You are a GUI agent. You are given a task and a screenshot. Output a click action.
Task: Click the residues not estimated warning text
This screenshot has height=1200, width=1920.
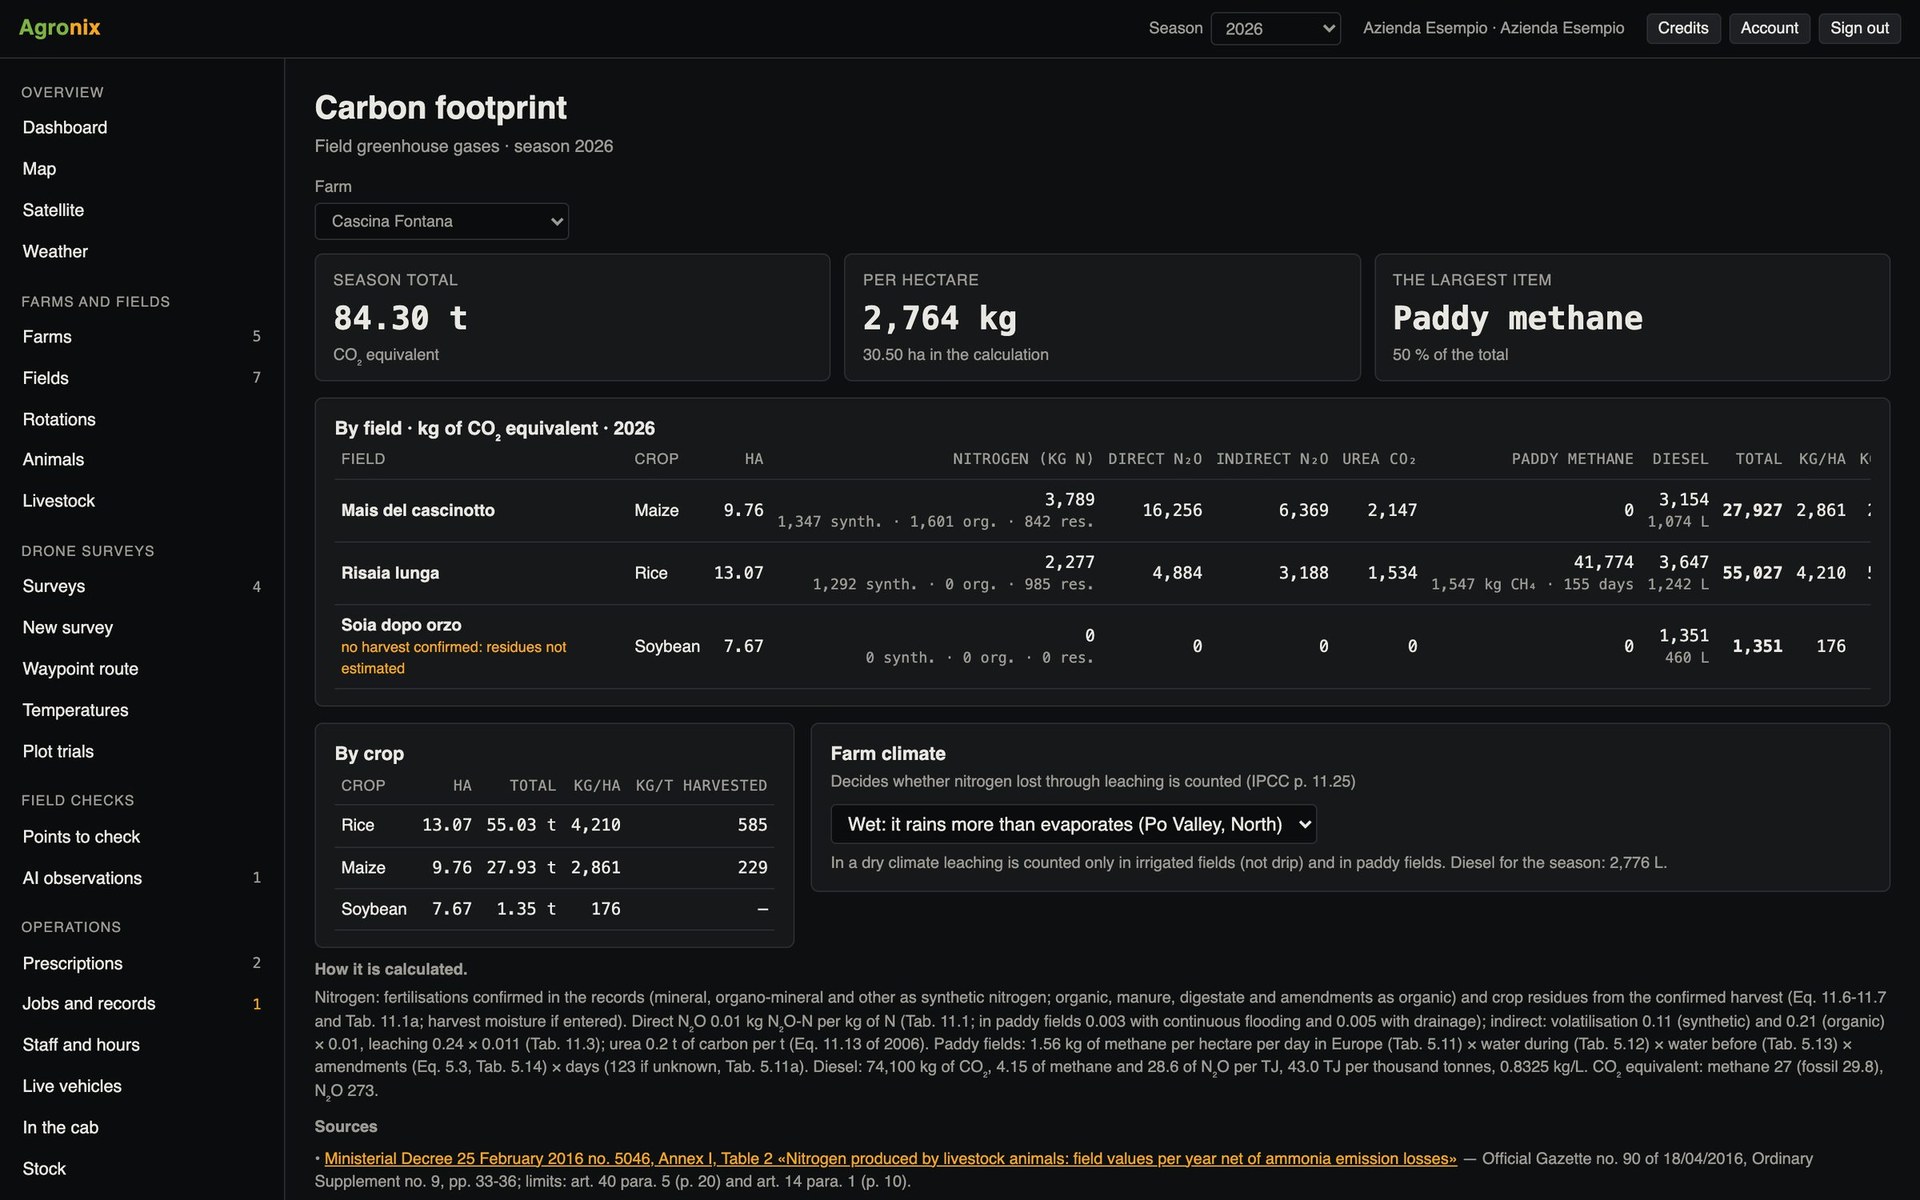(454, 658)
